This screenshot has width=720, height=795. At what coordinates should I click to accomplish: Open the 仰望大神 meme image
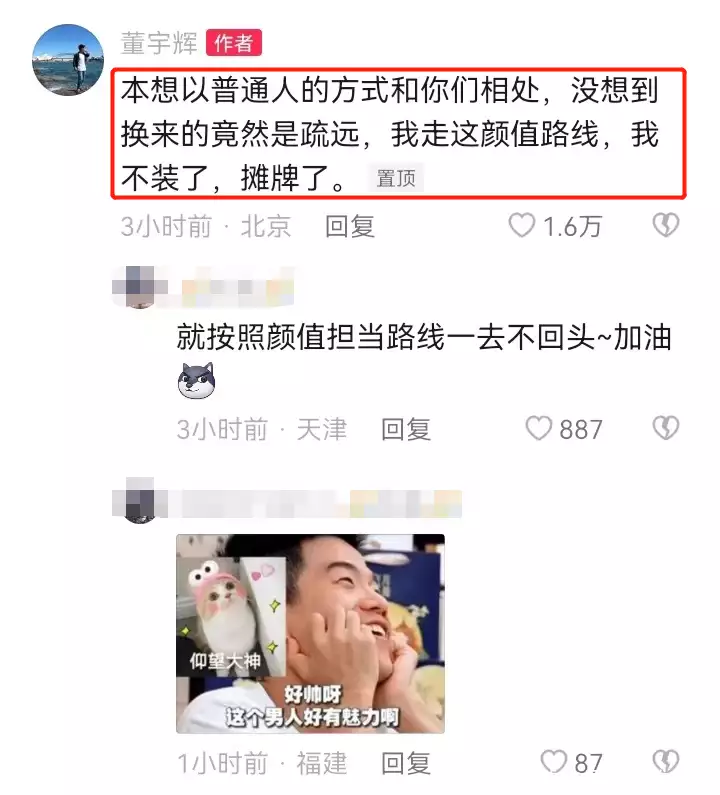pos(310,634)
